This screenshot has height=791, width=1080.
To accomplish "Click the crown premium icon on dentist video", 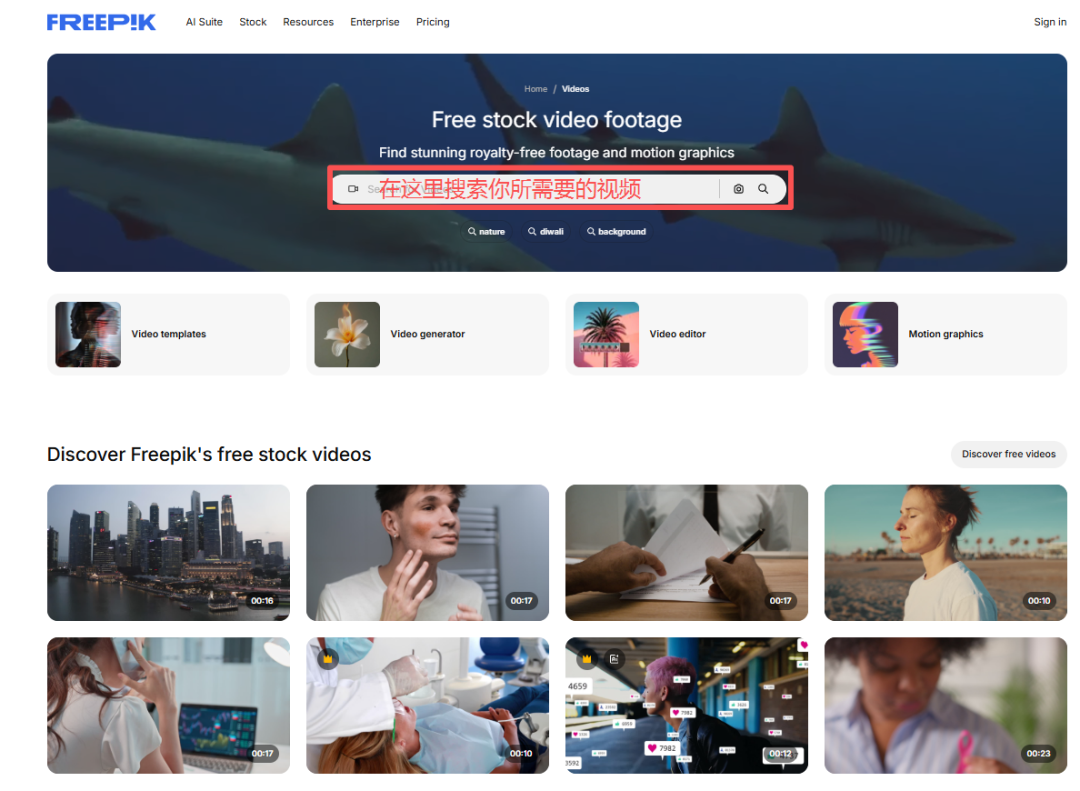I will [327, 658].
